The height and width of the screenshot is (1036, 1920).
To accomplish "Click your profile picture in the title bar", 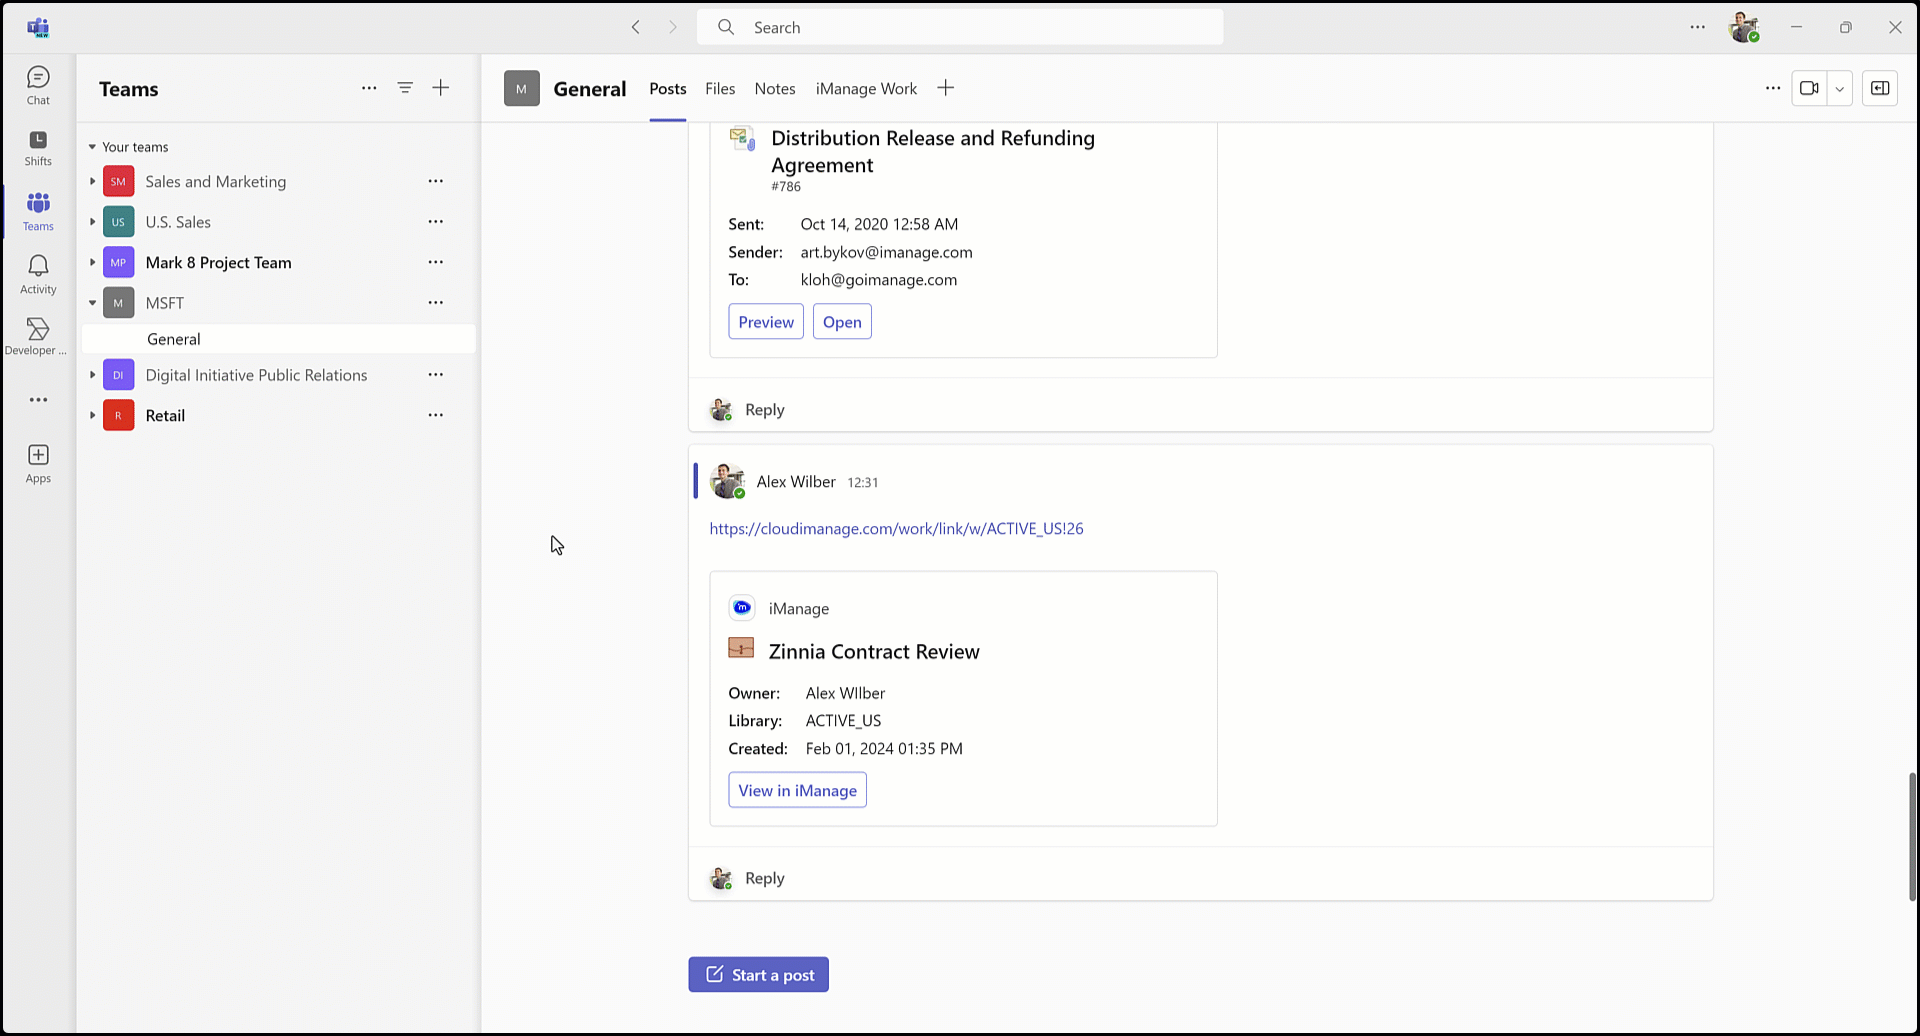I will point(1745,27).
